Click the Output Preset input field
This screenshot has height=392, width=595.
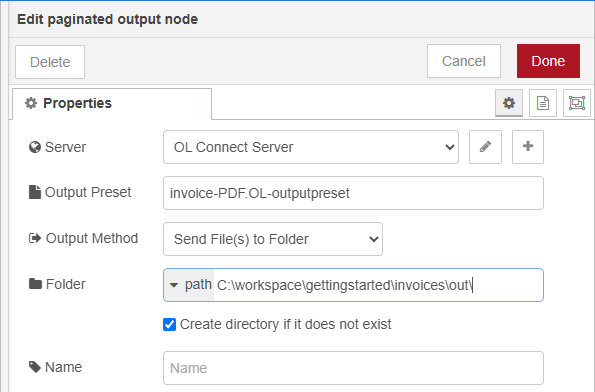(x=353, y=193)
